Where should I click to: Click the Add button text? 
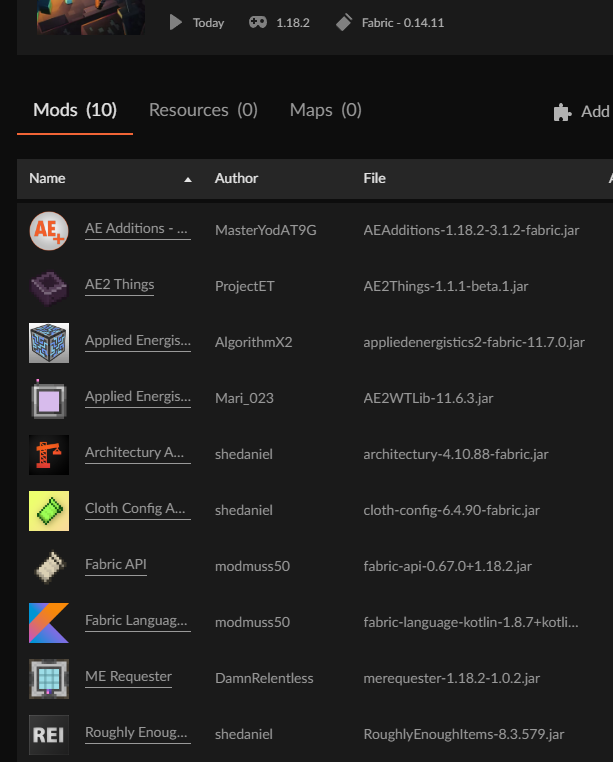595,111
